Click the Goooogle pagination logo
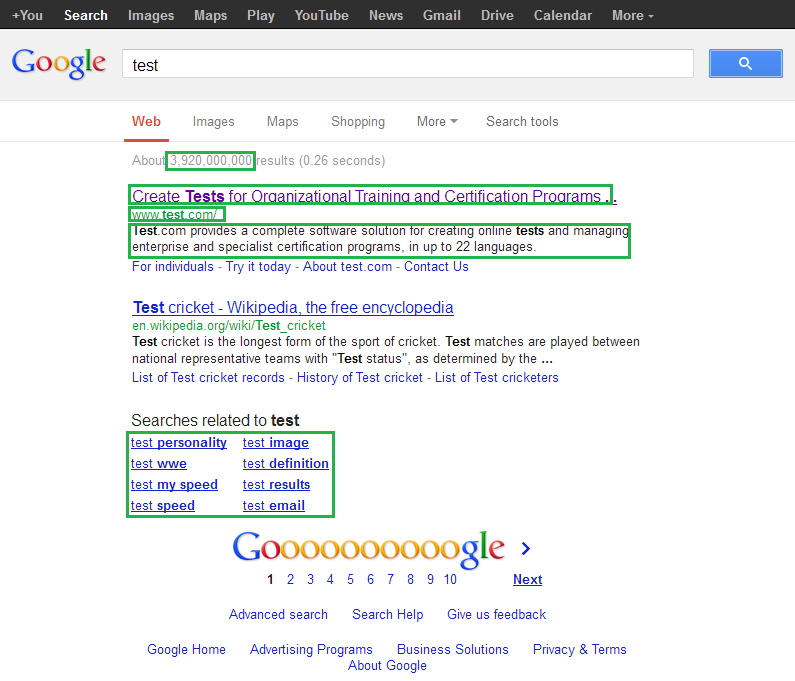795x681 pixels. [x=369, y=549]
